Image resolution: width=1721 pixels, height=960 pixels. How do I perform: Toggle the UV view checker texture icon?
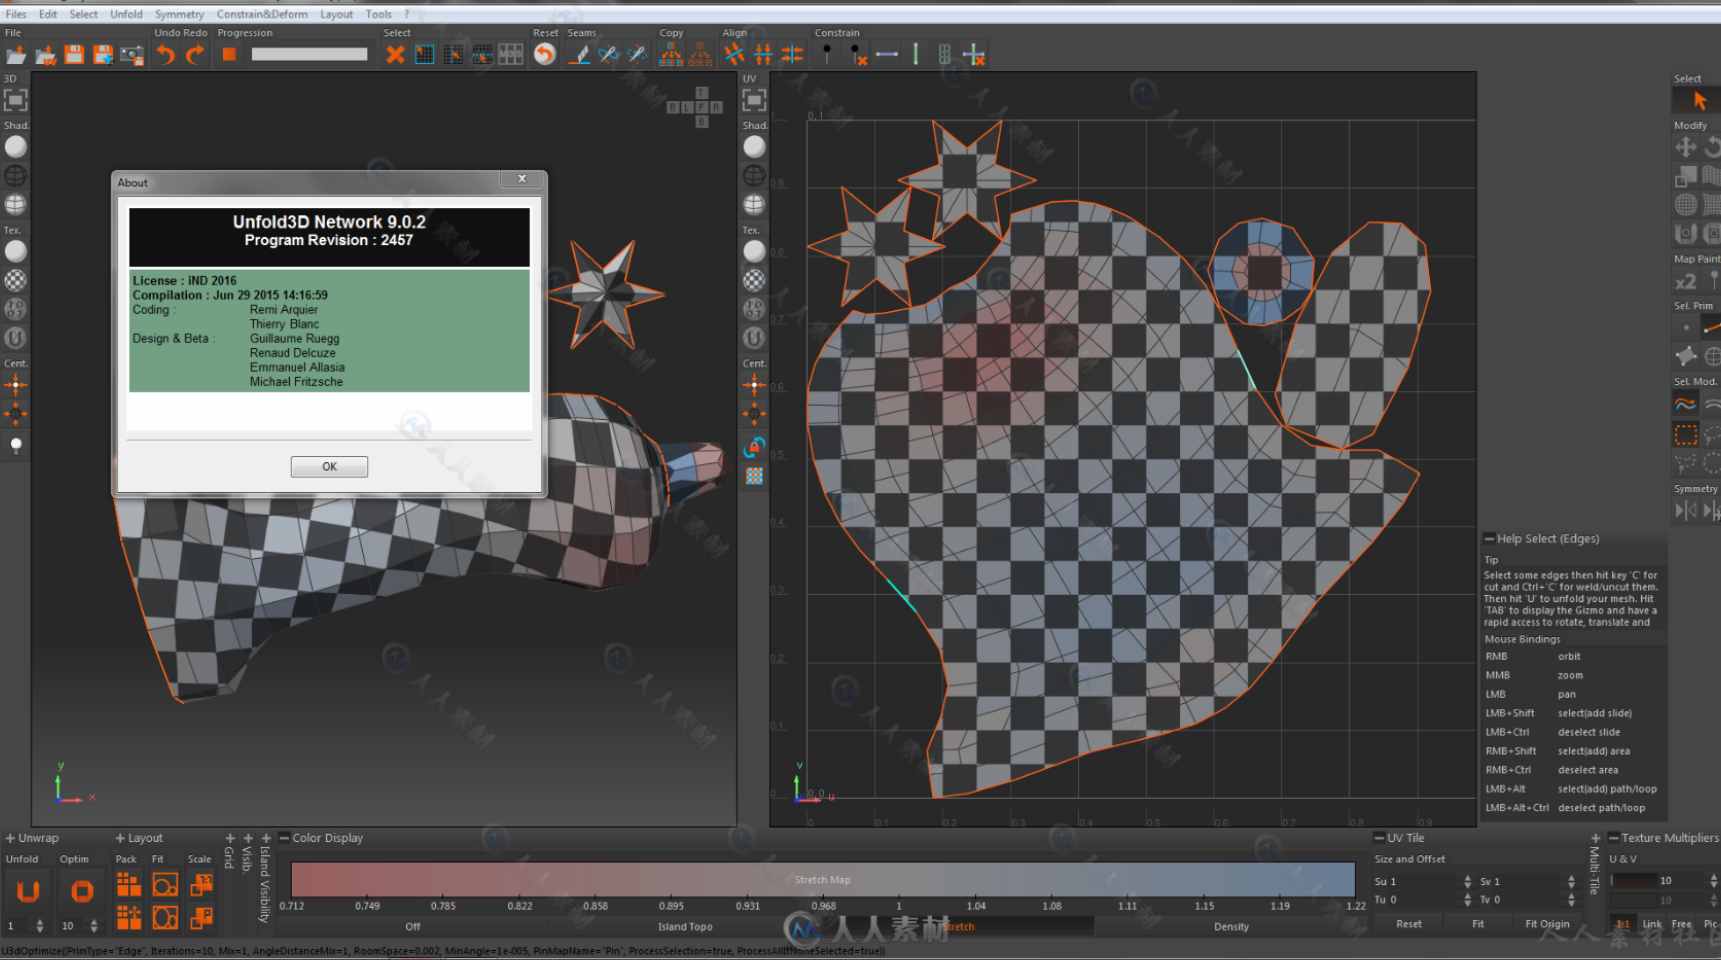tap(754, 280)
